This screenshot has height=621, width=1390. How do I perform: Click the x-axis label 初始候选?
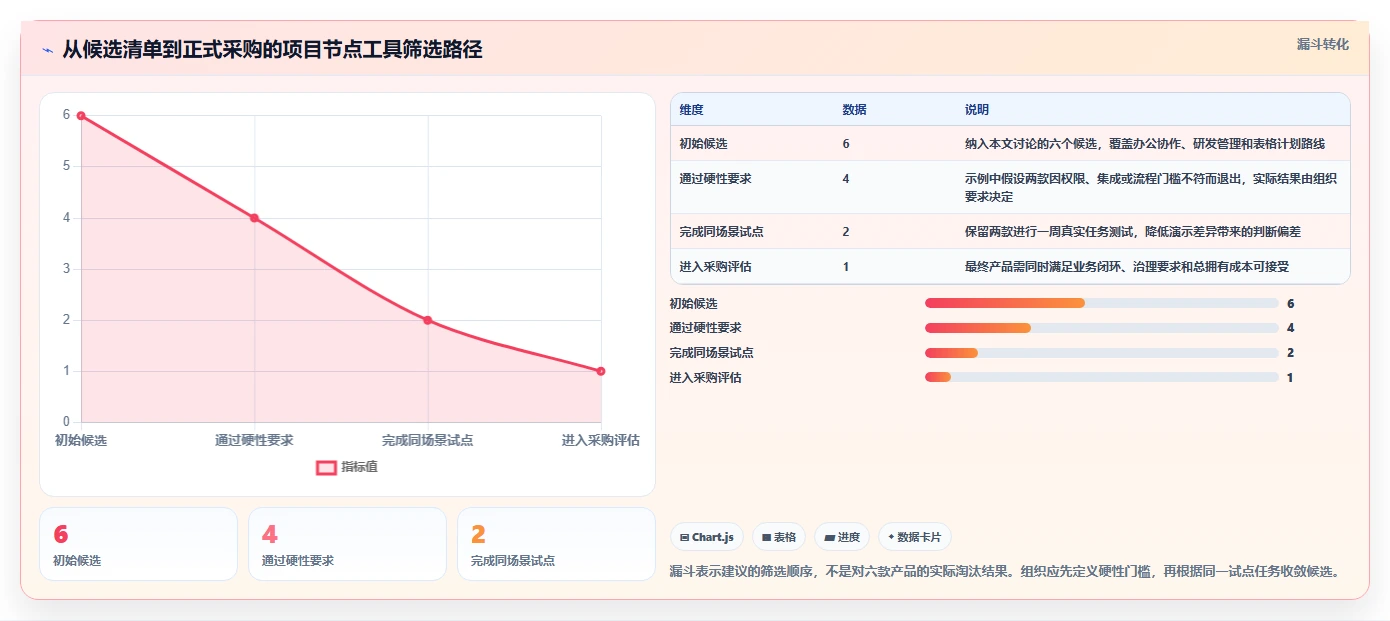81,440
